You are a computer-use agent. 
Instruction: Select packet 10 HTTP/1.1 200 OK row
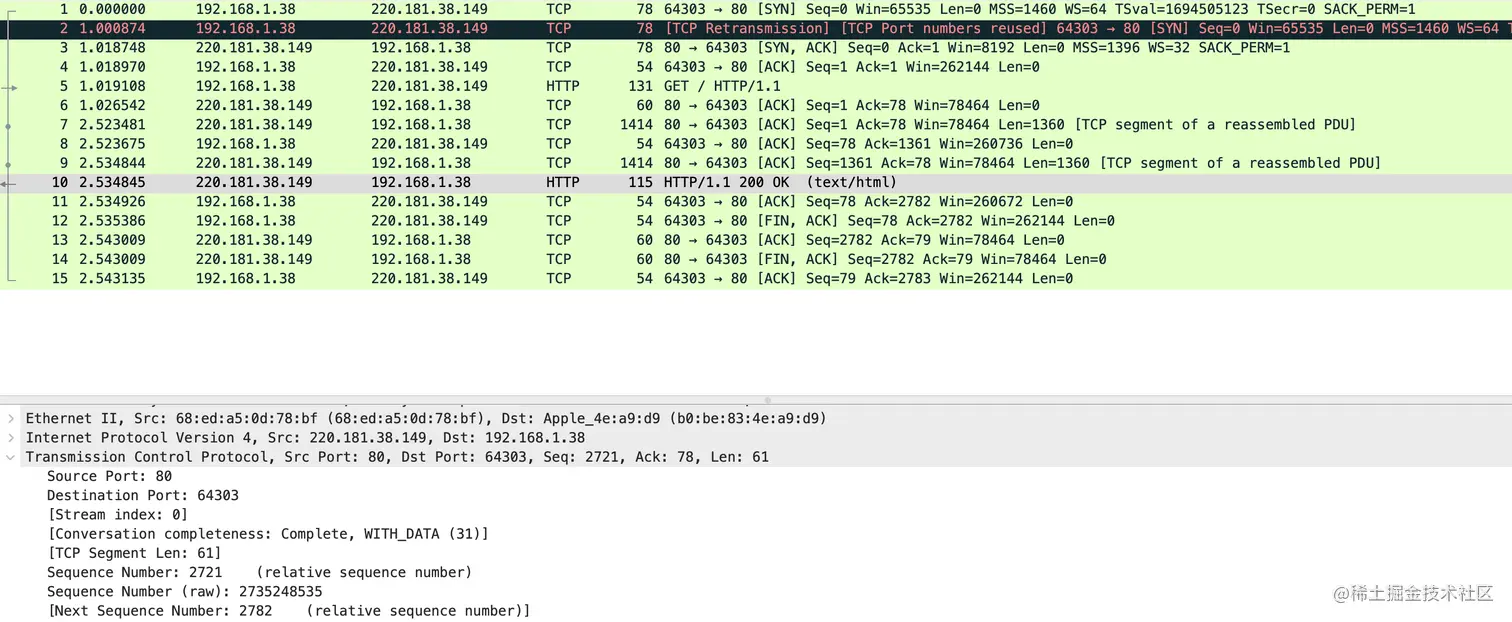(x=756, y=182)
